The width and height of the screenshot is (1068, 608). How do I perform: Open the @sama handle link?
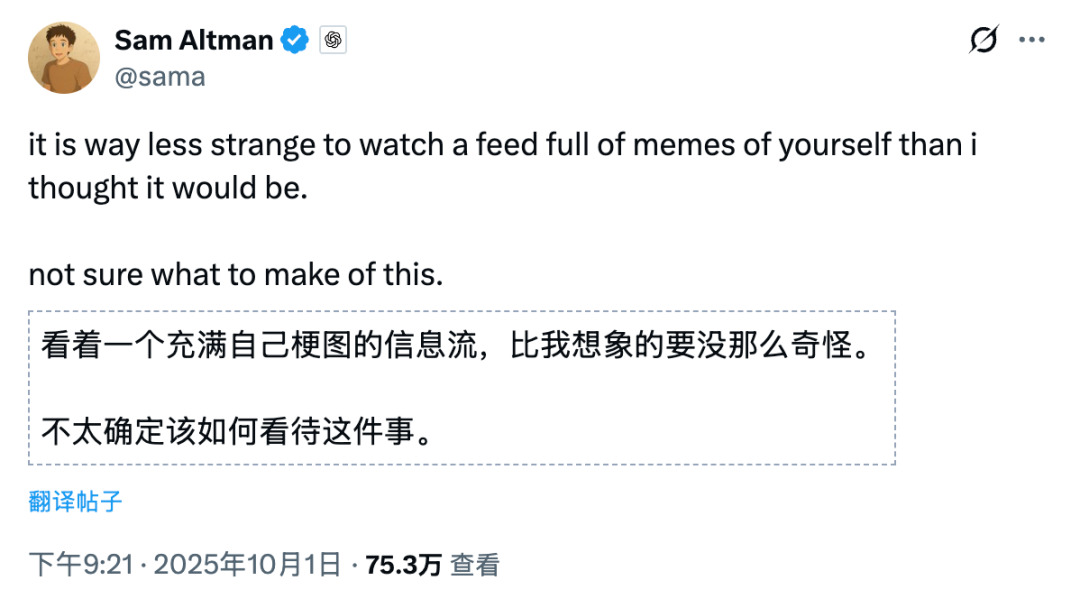(160, 77)
